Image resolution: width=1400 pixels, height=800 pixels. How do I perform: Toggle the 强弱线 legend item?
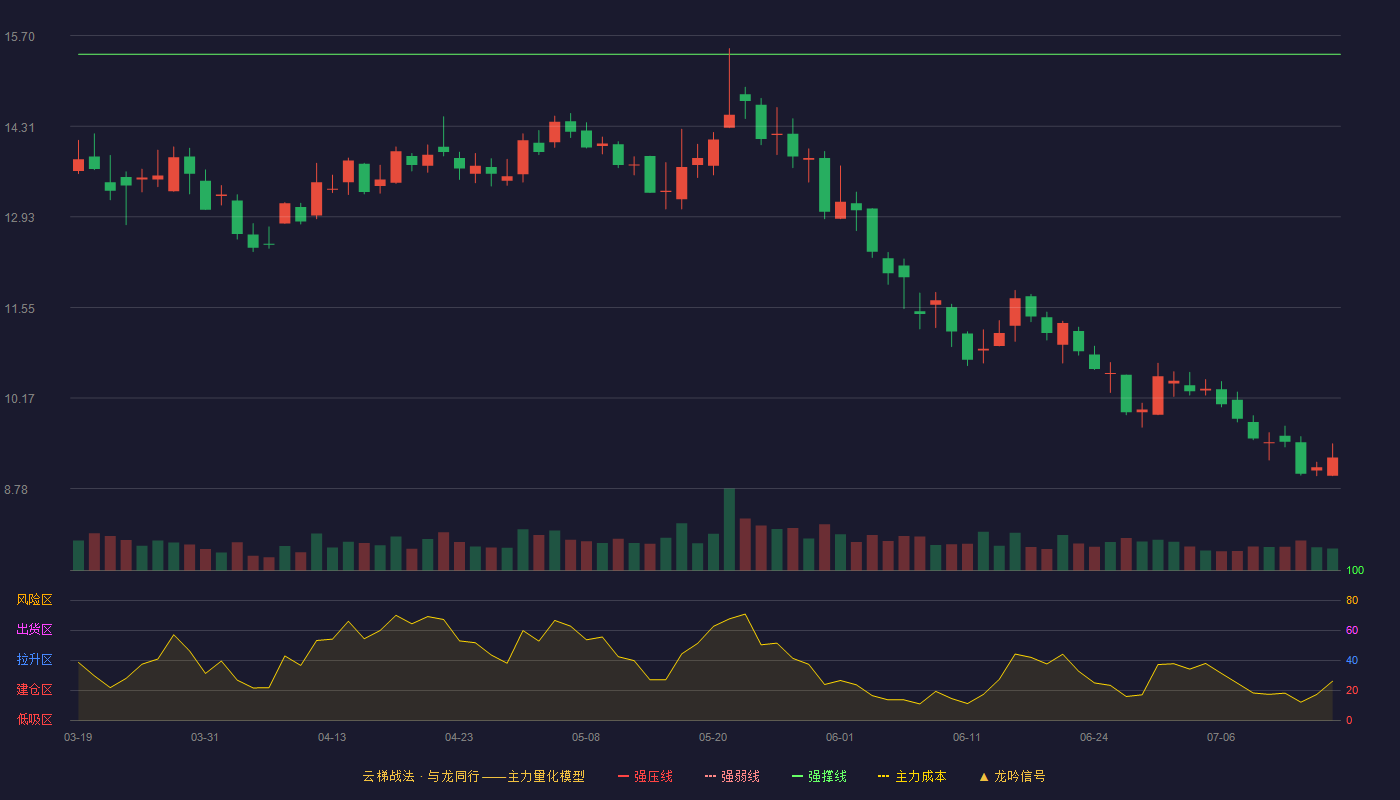point(732,776)
